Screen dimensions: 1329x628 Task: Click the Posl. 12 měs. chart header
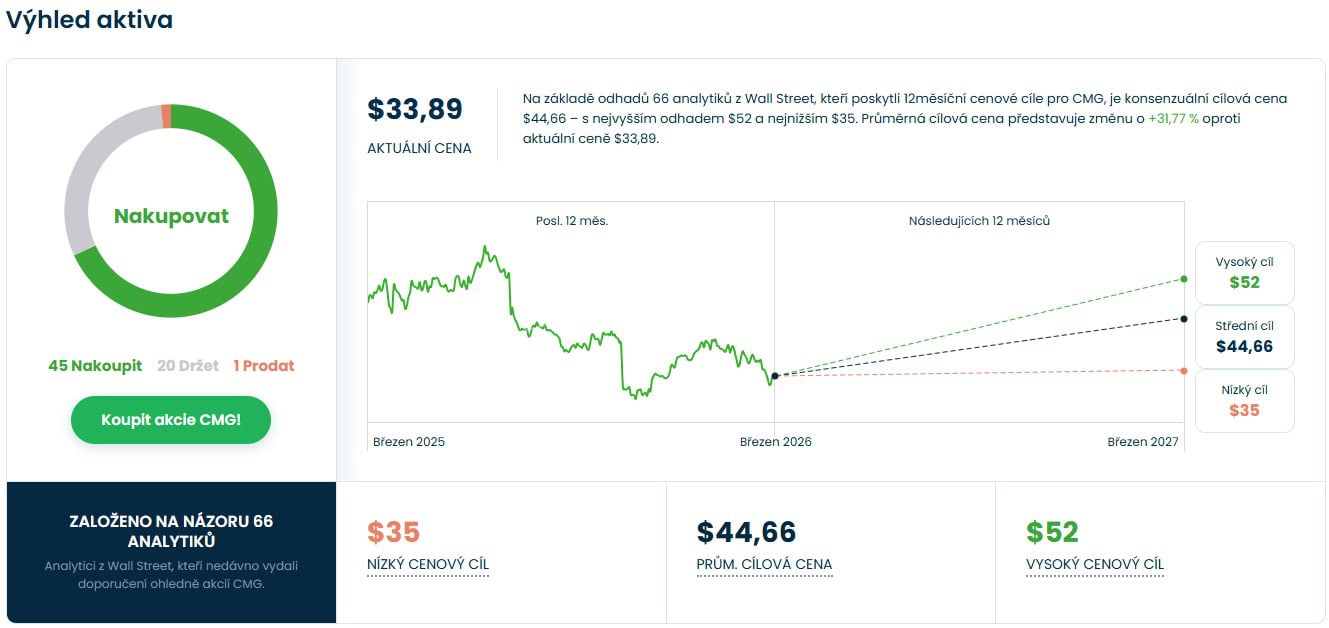572,221
